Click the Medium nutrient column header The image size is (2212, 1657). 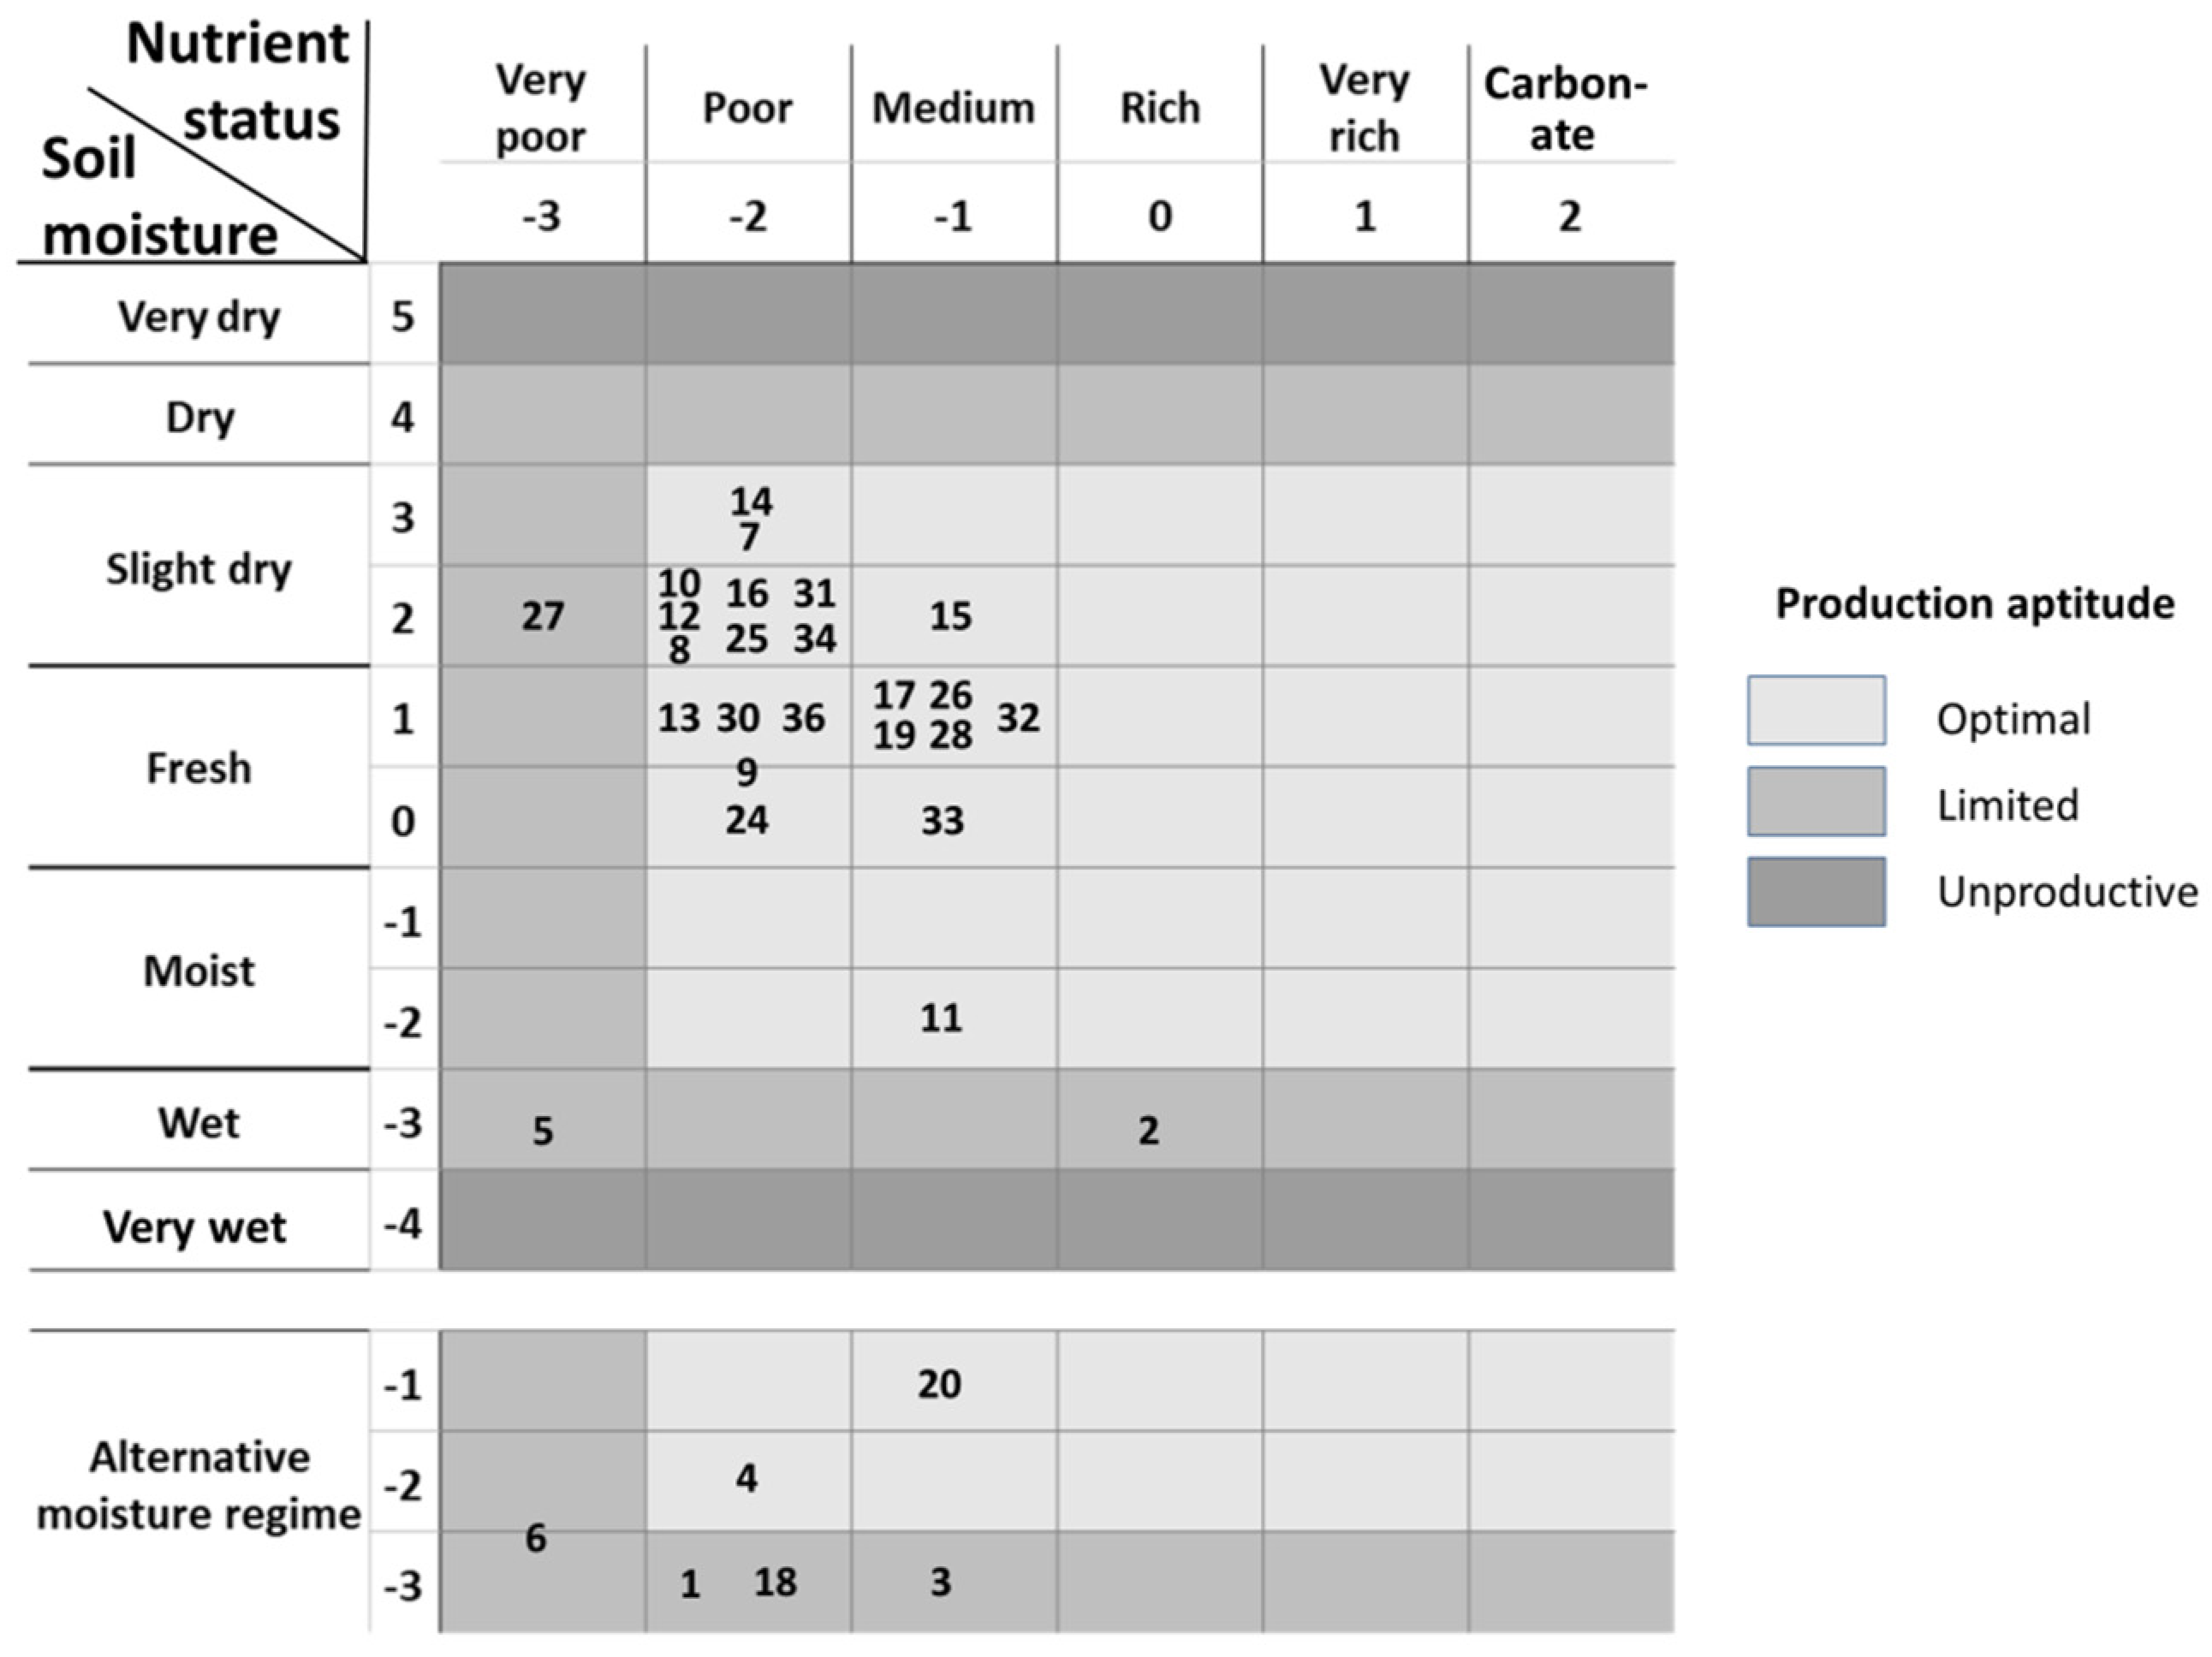pyautogui.click(x=953, y=108)
